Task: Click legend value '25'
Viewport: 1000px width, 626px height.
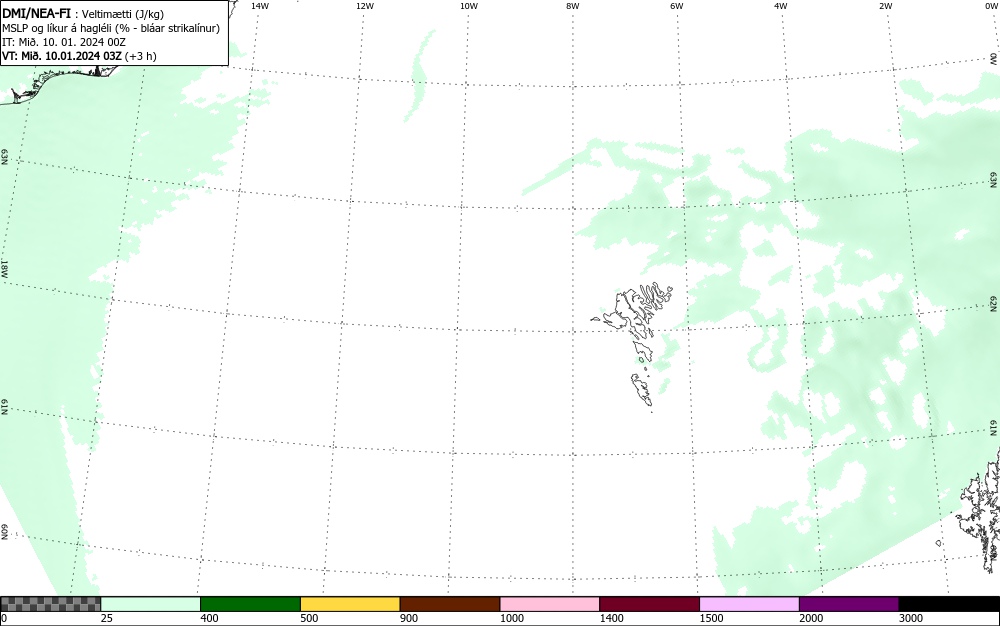Action: [107, 618]
